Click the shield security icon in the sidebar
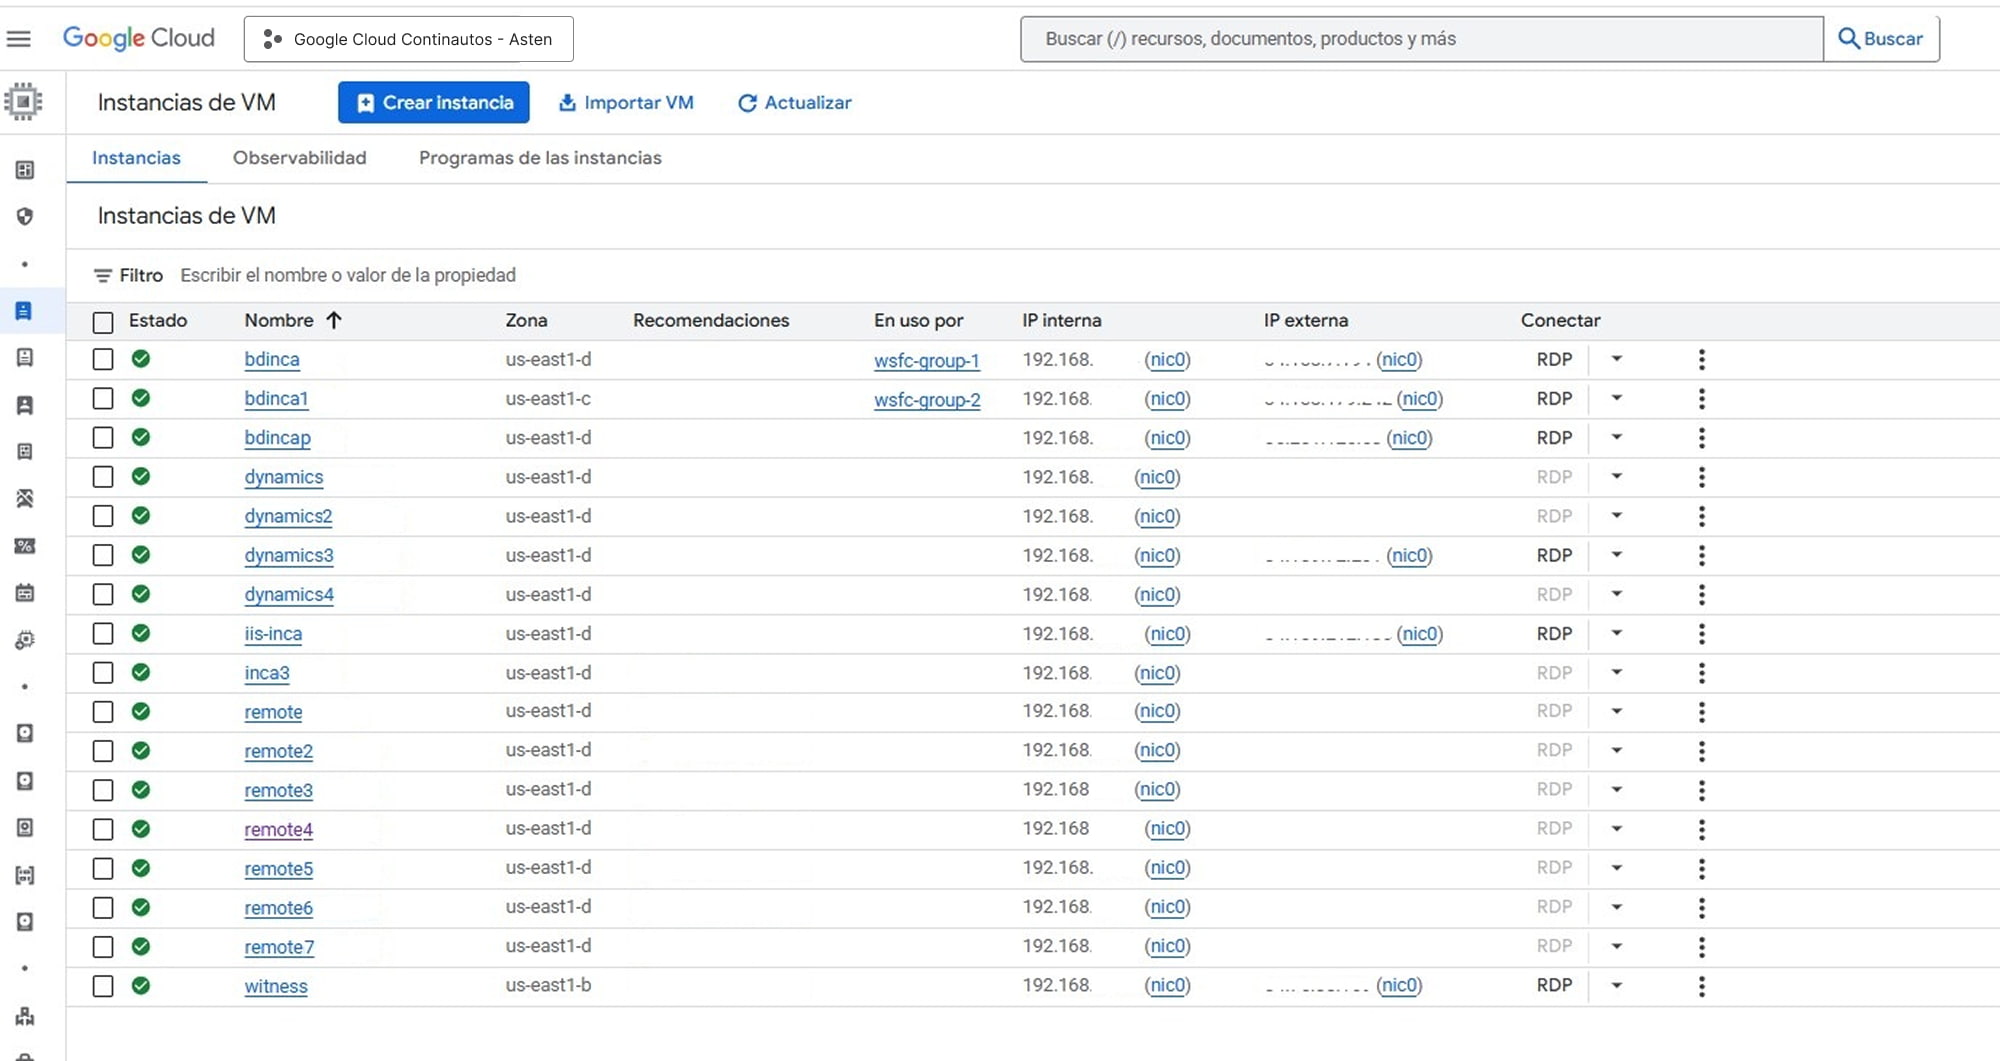Screen dimensions: 2000x1061 click(24, 217)
